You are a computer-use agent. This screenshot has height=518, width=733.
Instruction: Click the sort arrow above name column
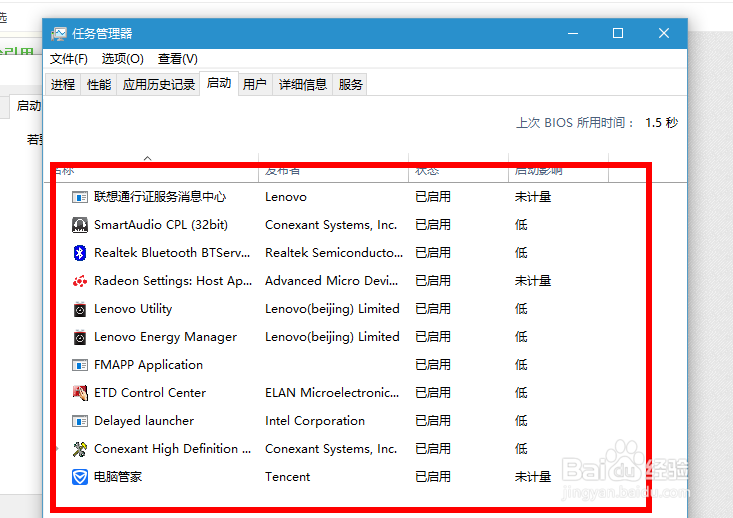pos(148,158)
